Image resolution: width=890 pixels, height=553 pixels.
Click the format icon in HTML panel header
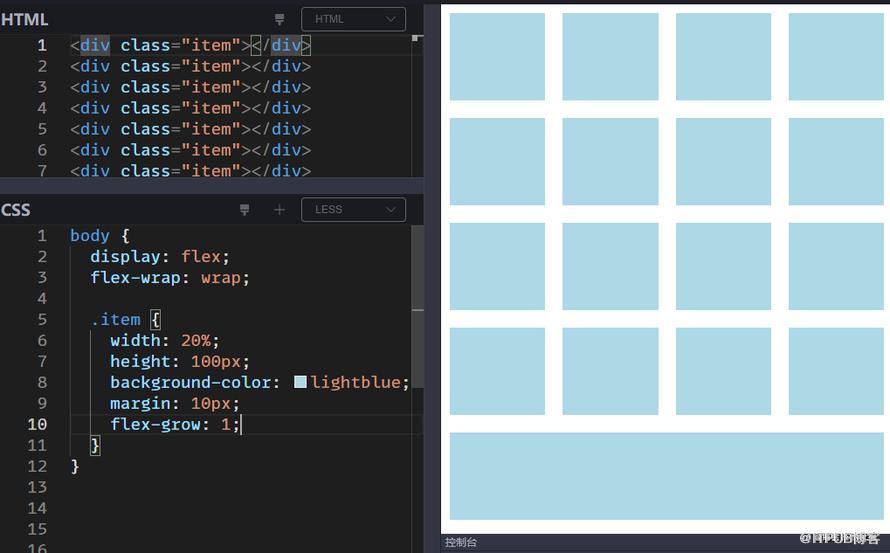tap(279, 19)
